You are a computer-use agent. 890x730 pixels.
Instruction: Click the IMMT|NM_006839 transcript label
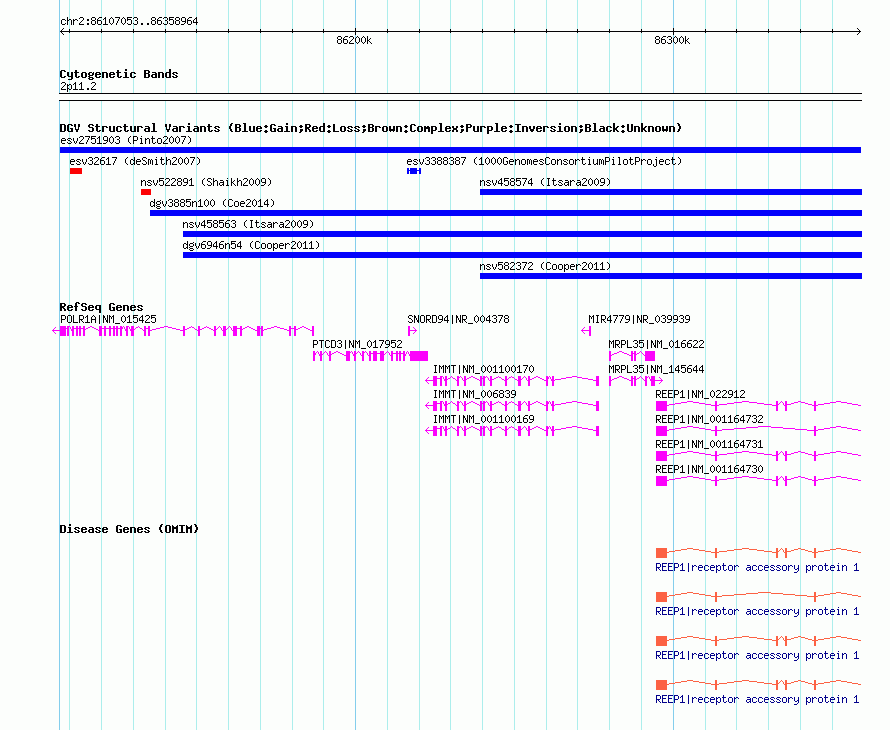475,395
